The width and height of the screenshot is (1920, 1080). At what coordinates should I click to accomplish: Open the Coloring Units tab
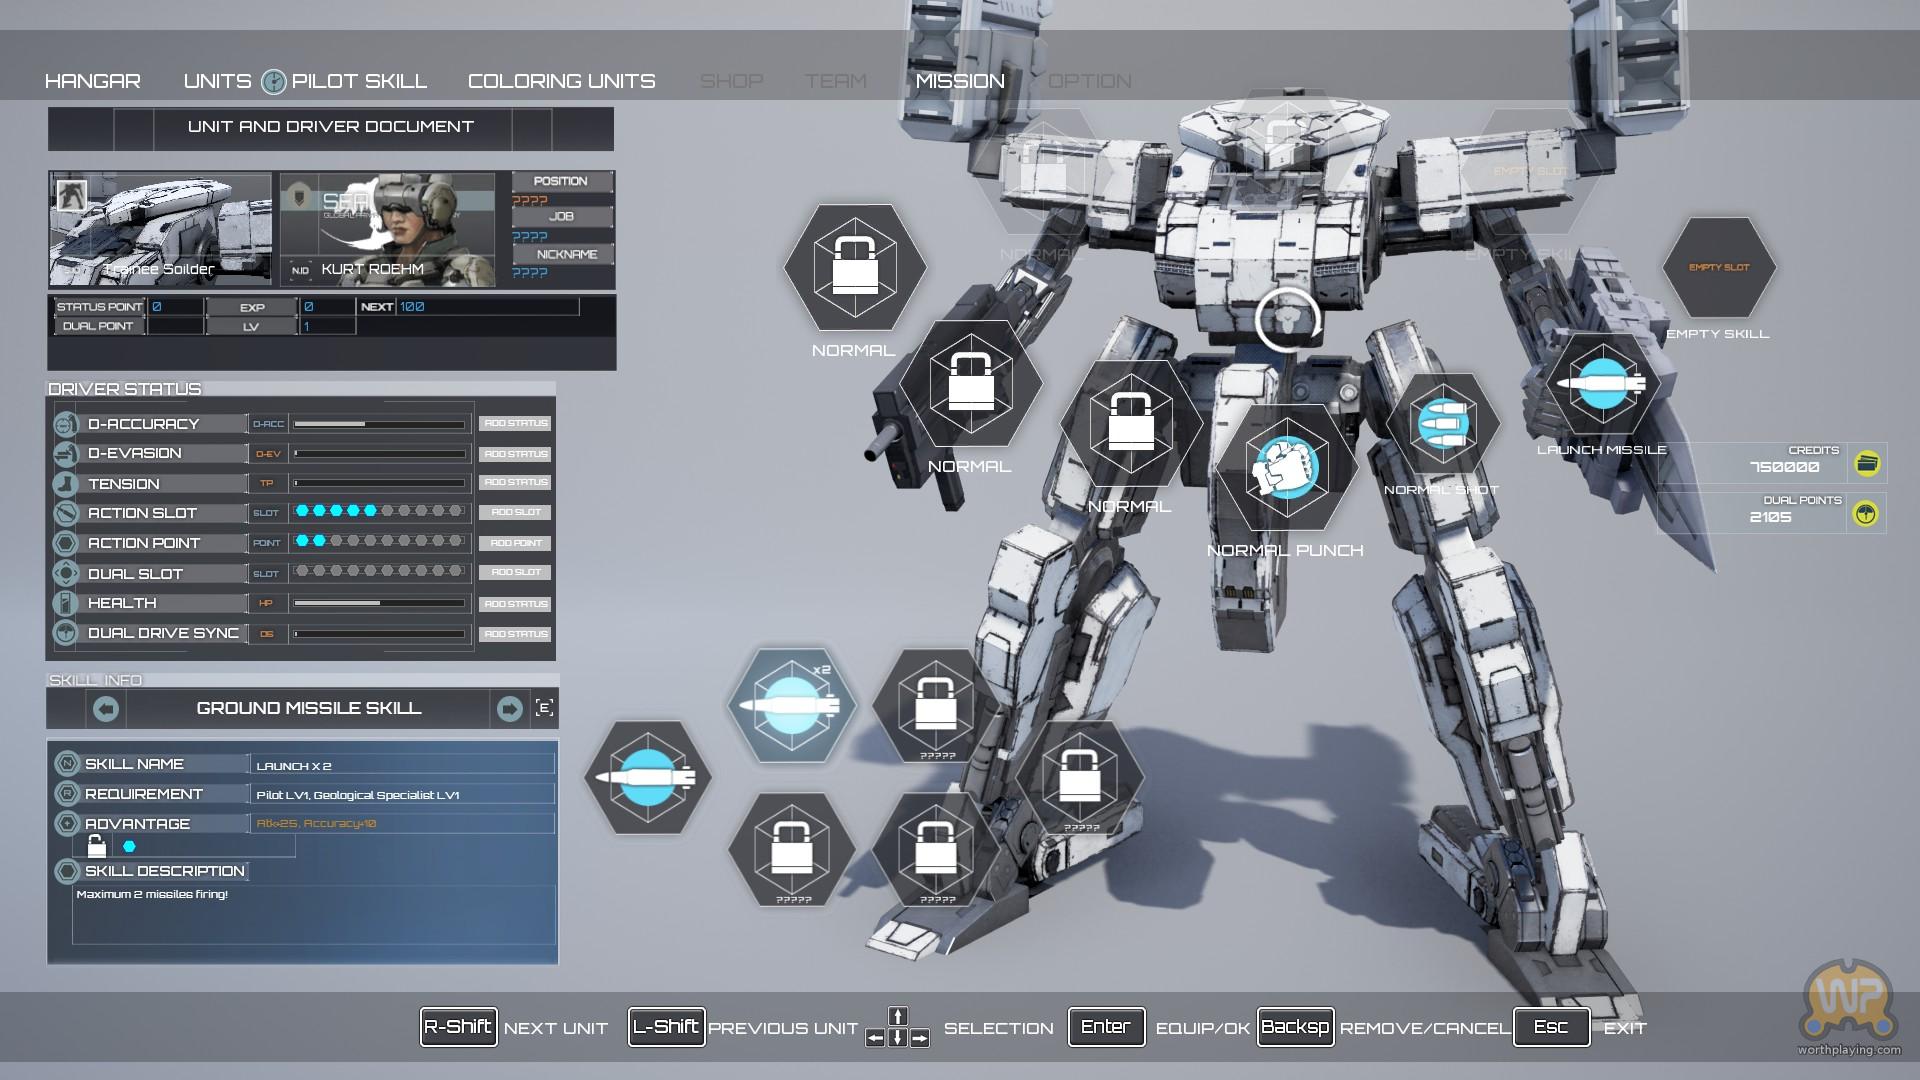point(561,81)
